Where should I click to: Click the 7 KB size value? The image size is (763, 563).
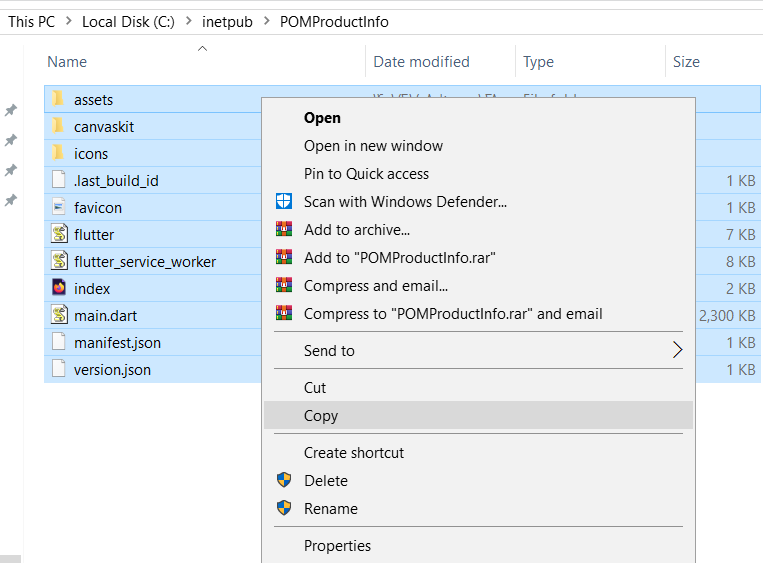coord(741,235)
